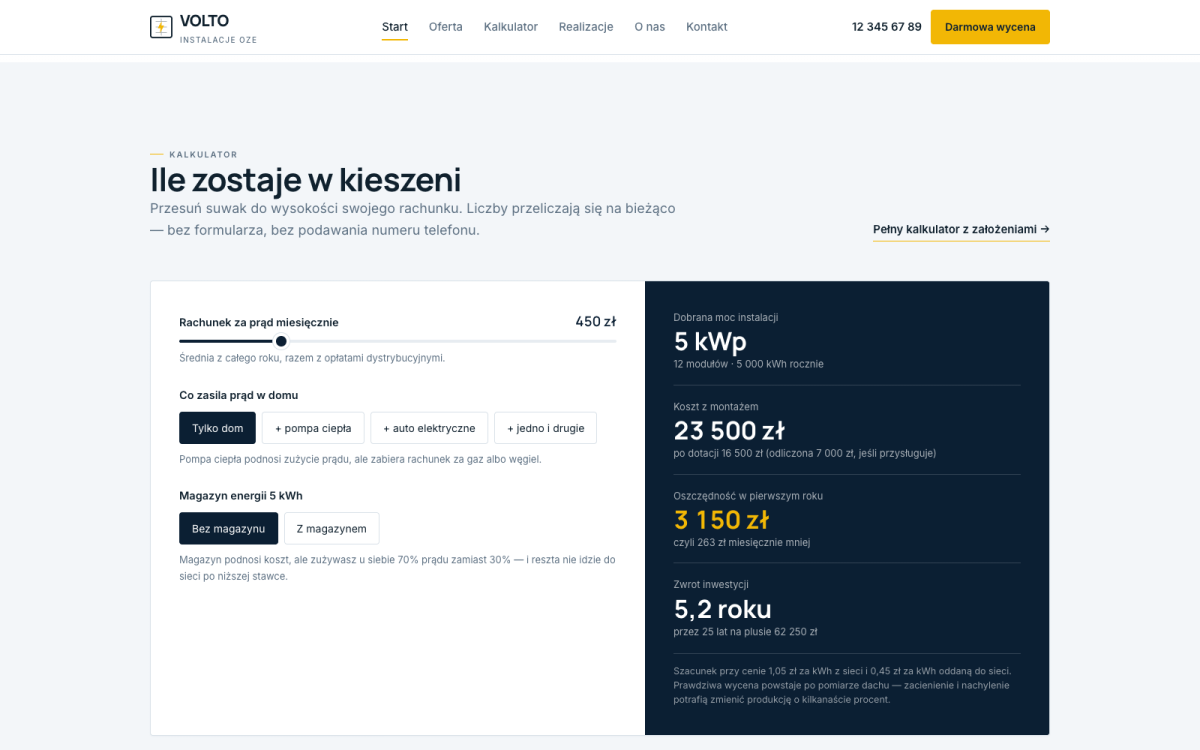
Task: Click the 450 zł bill value
Action: (595, 321)
